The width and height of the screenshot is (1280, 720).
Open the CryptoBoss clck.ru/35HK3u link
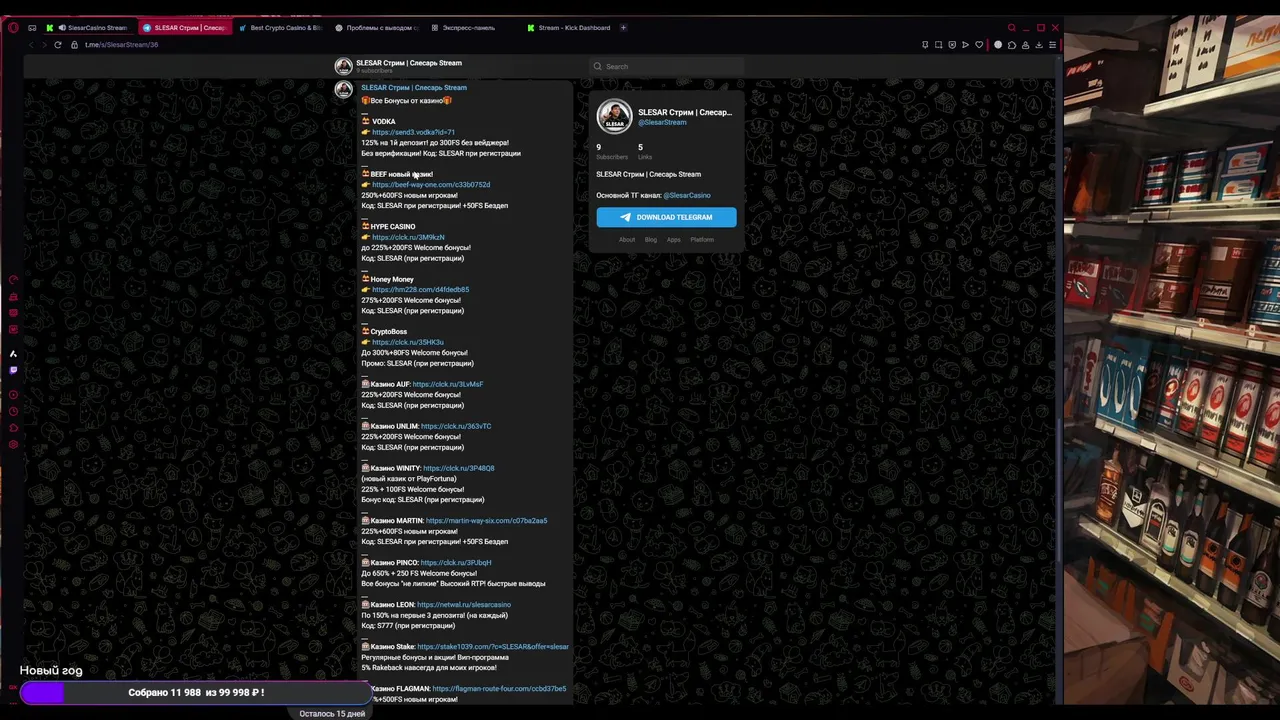coord(408,342)
